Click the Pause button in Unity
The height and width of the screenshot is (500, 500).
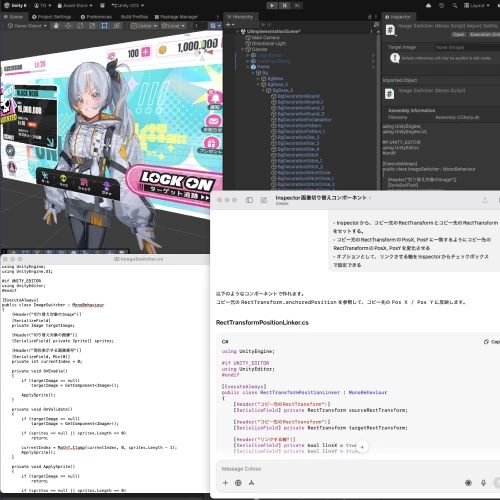click(284, 5)
